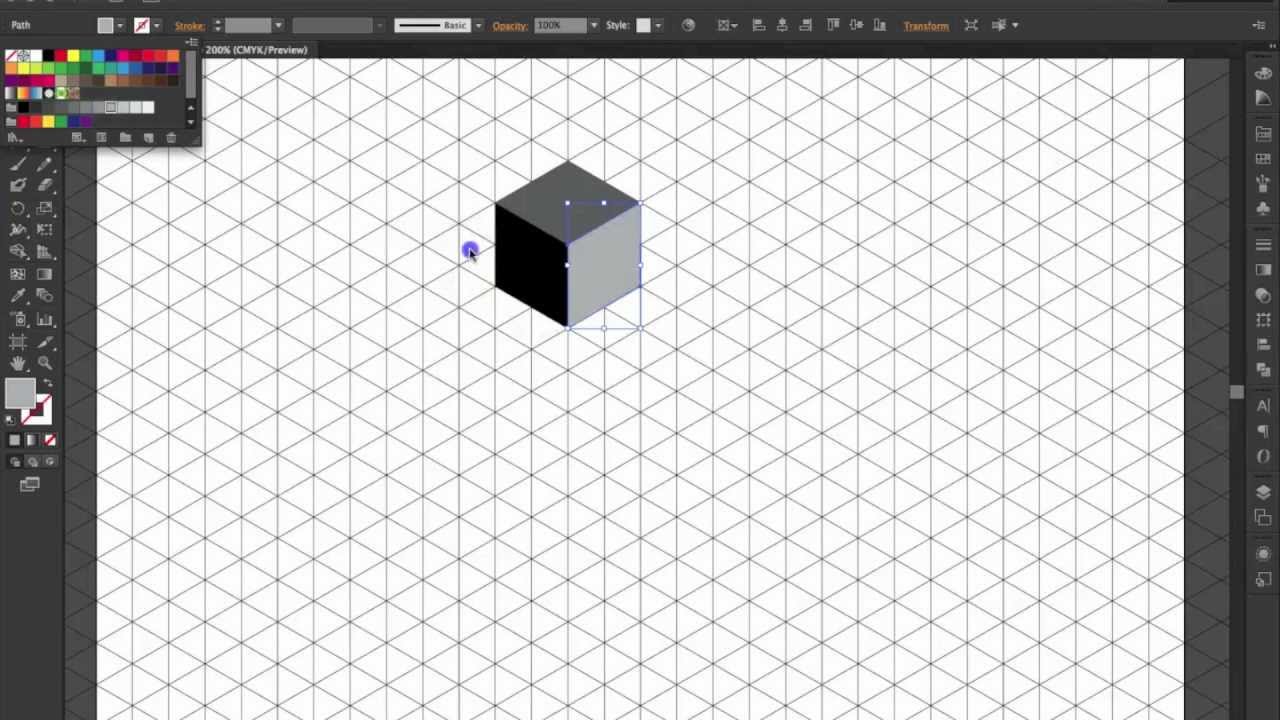Create a new color group in Swatches
The image size is (1280, 720).
point(125,137)
